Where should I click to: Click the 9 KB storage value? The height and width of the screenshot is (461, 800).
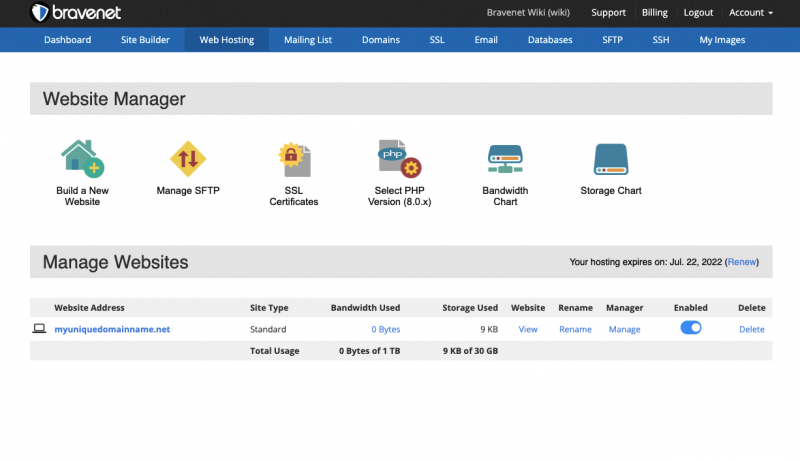pos(489,329)
